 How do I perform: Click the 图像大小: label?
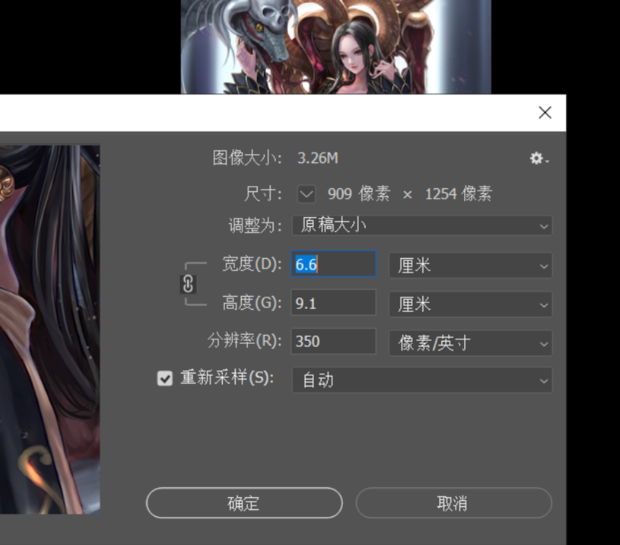click(247, 158)
